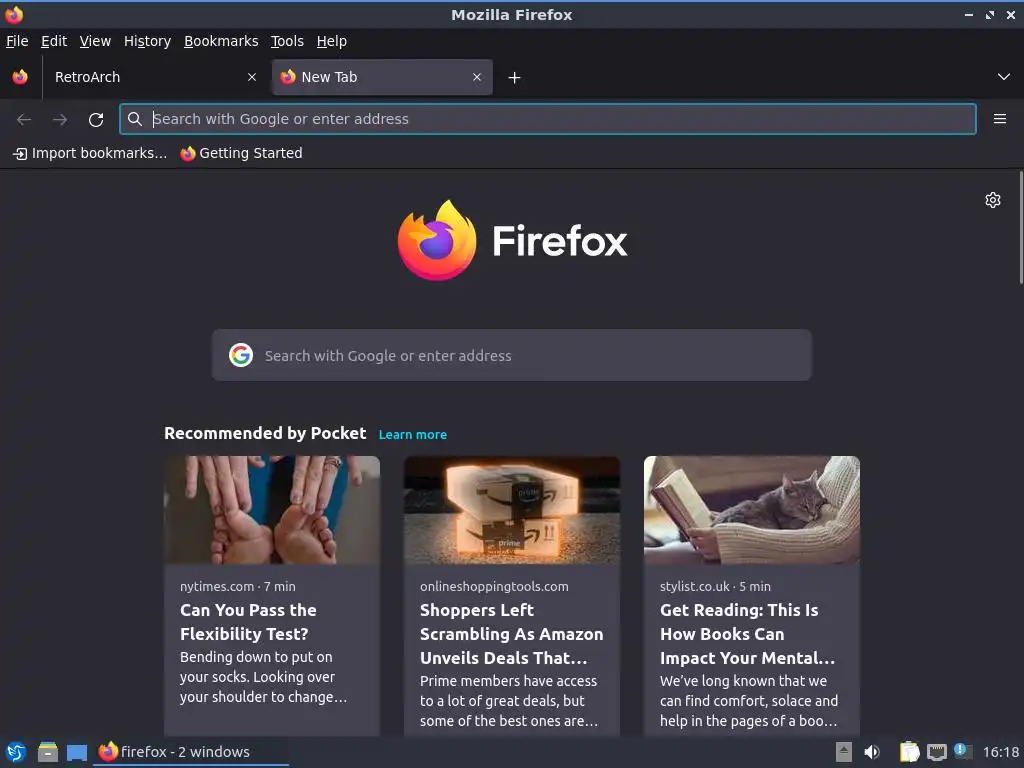The width and height of the screenshot is (1024, 768).
Task: Open the History menu
Action: [x=148, y=41]
